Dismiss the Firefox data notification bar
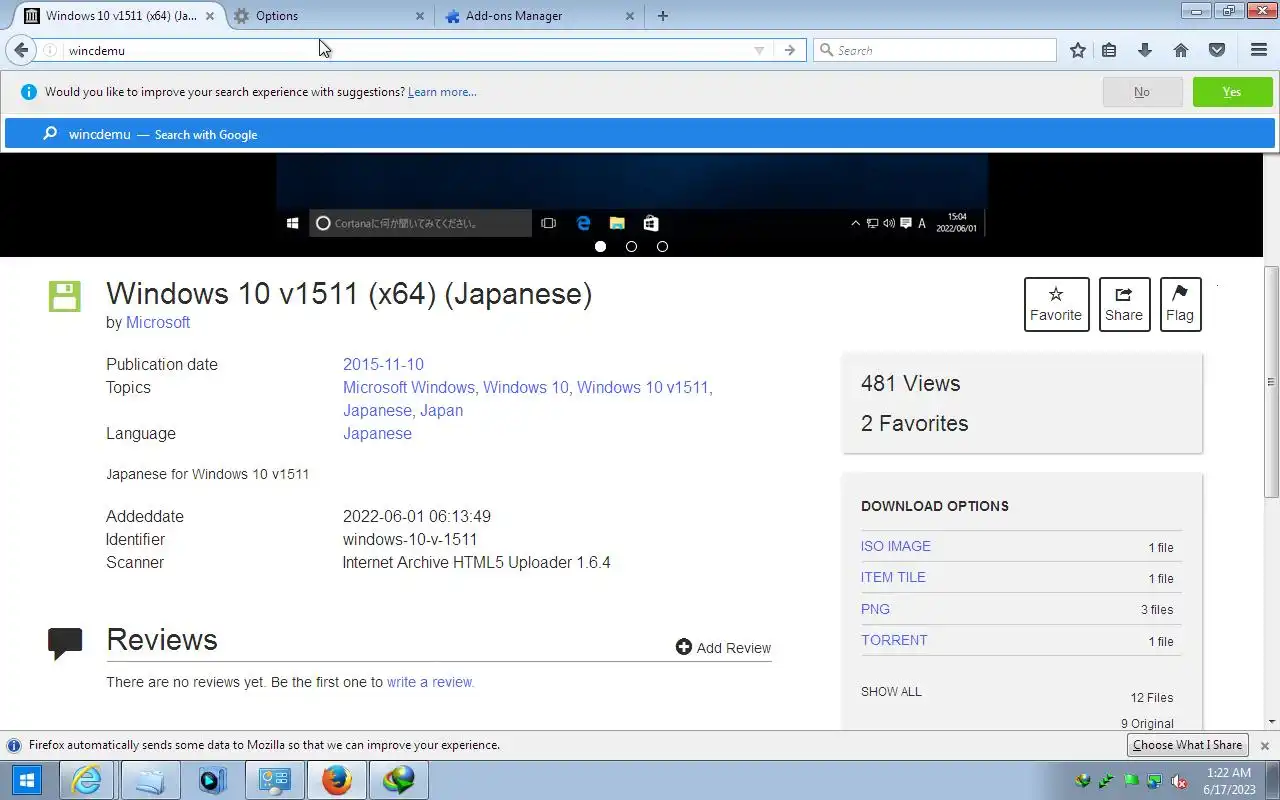Screen dimensions: 1280x800 pos(1264,746)
